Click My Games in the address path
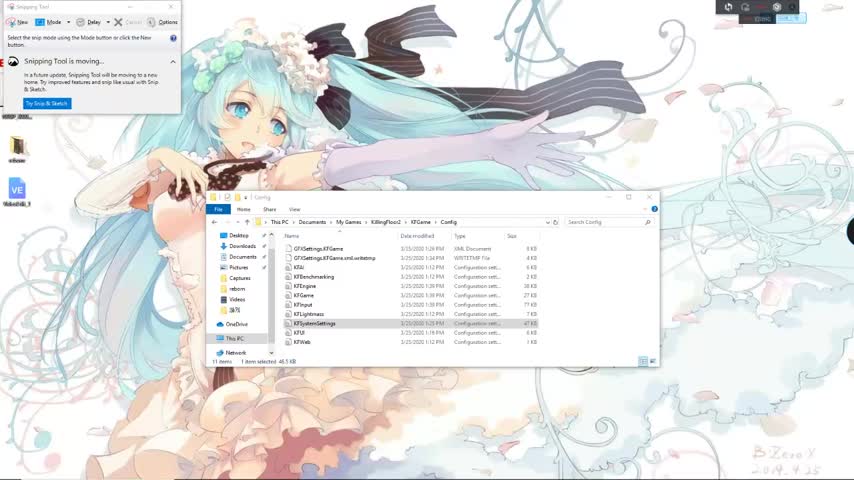This screenshot has width=854, height=480. (349, 222)
